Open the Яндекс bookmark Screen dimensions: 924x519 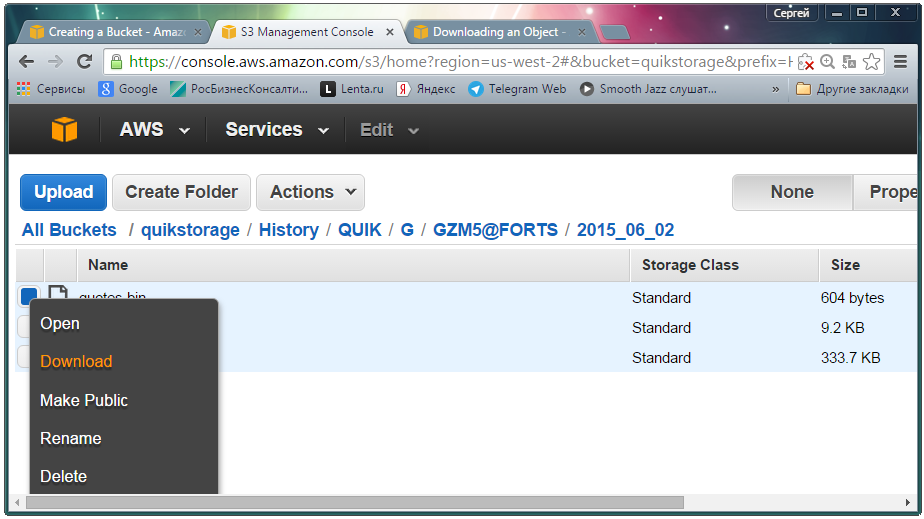[426, 89]
